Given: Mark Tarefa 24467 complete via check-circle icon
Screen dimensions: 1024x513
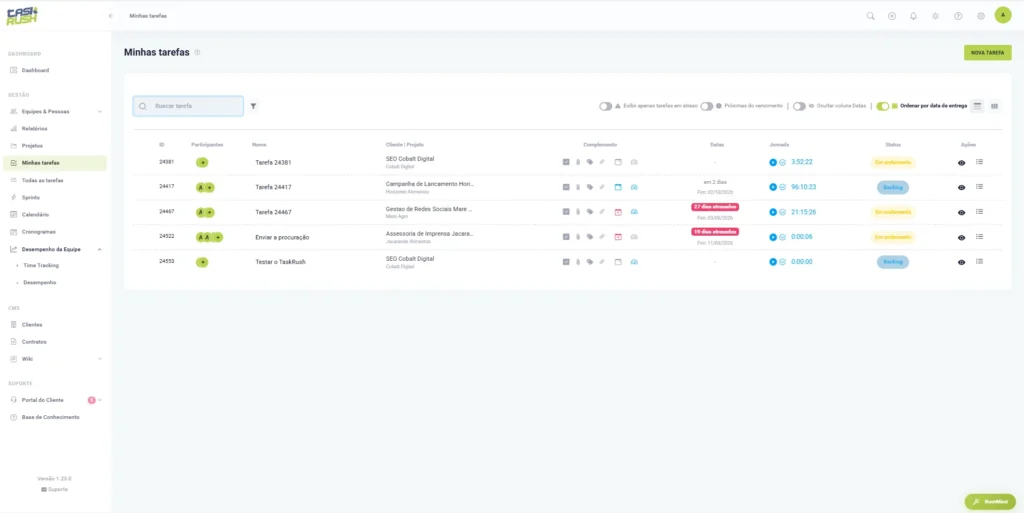Looking at the screenshot, I should tap(782, 212).
